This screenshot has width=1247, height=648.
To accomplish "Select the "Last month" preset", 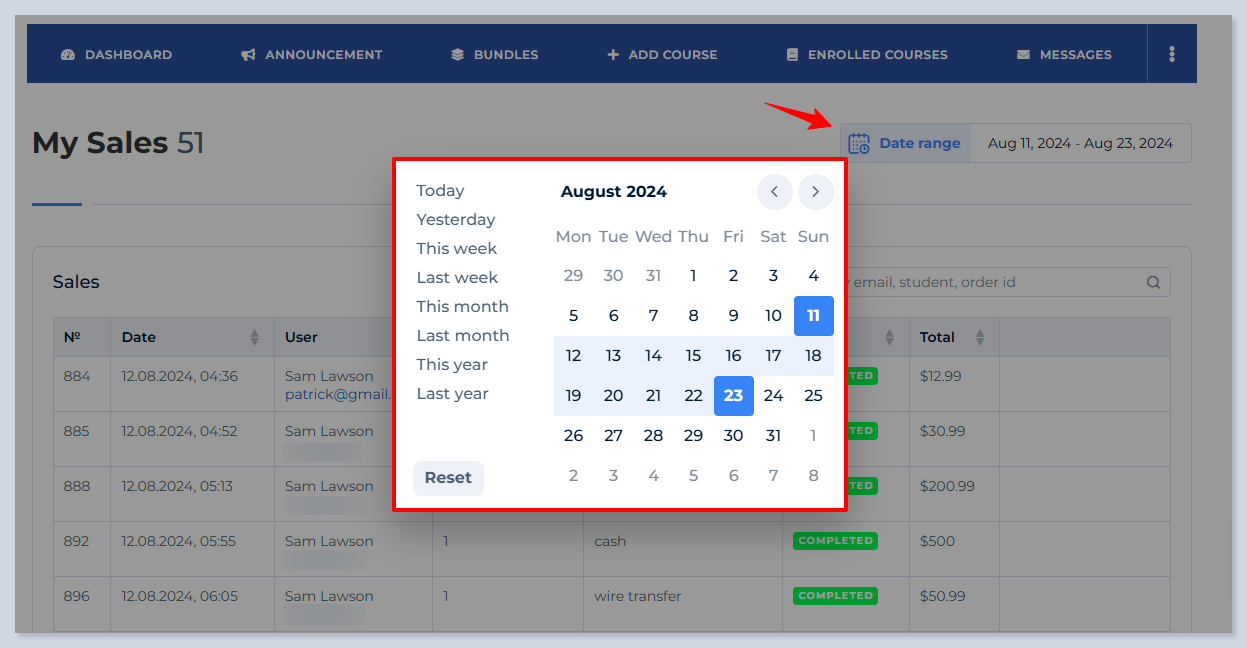I will tap(463, 336).
